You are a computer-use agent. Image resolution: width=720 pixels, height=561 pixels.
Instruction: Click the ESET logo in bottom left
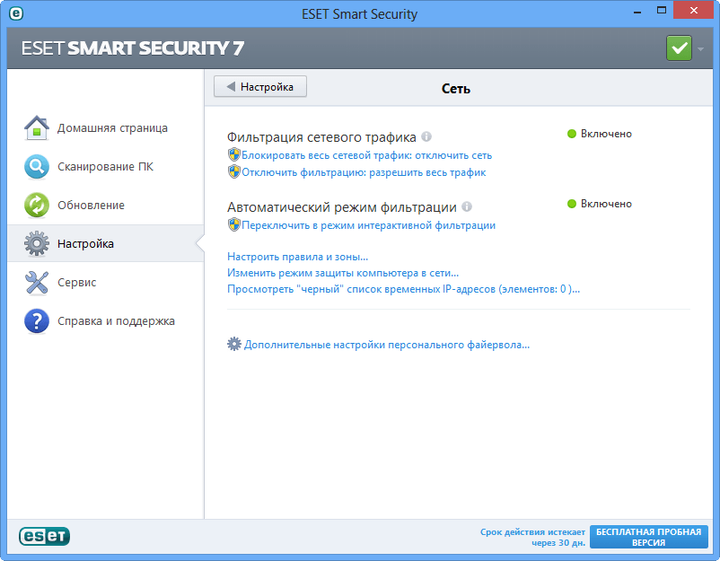(x=44, y=536)
